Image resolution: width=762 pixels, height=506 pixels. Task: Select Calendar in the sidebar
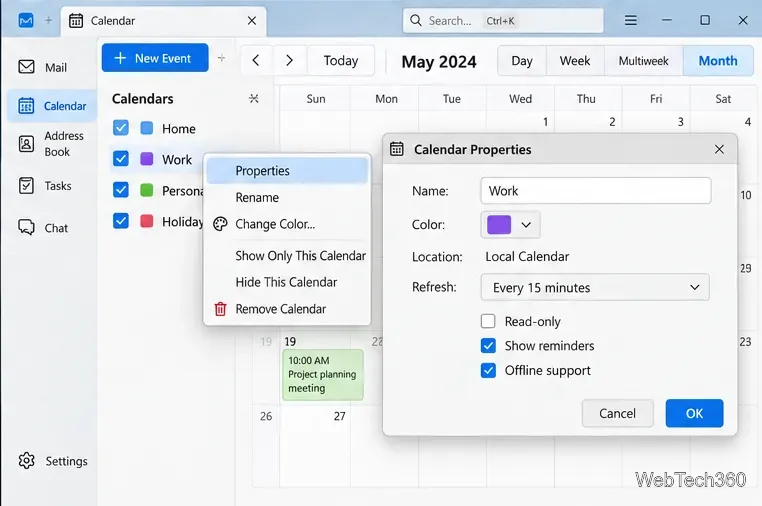tap(52, 105)
